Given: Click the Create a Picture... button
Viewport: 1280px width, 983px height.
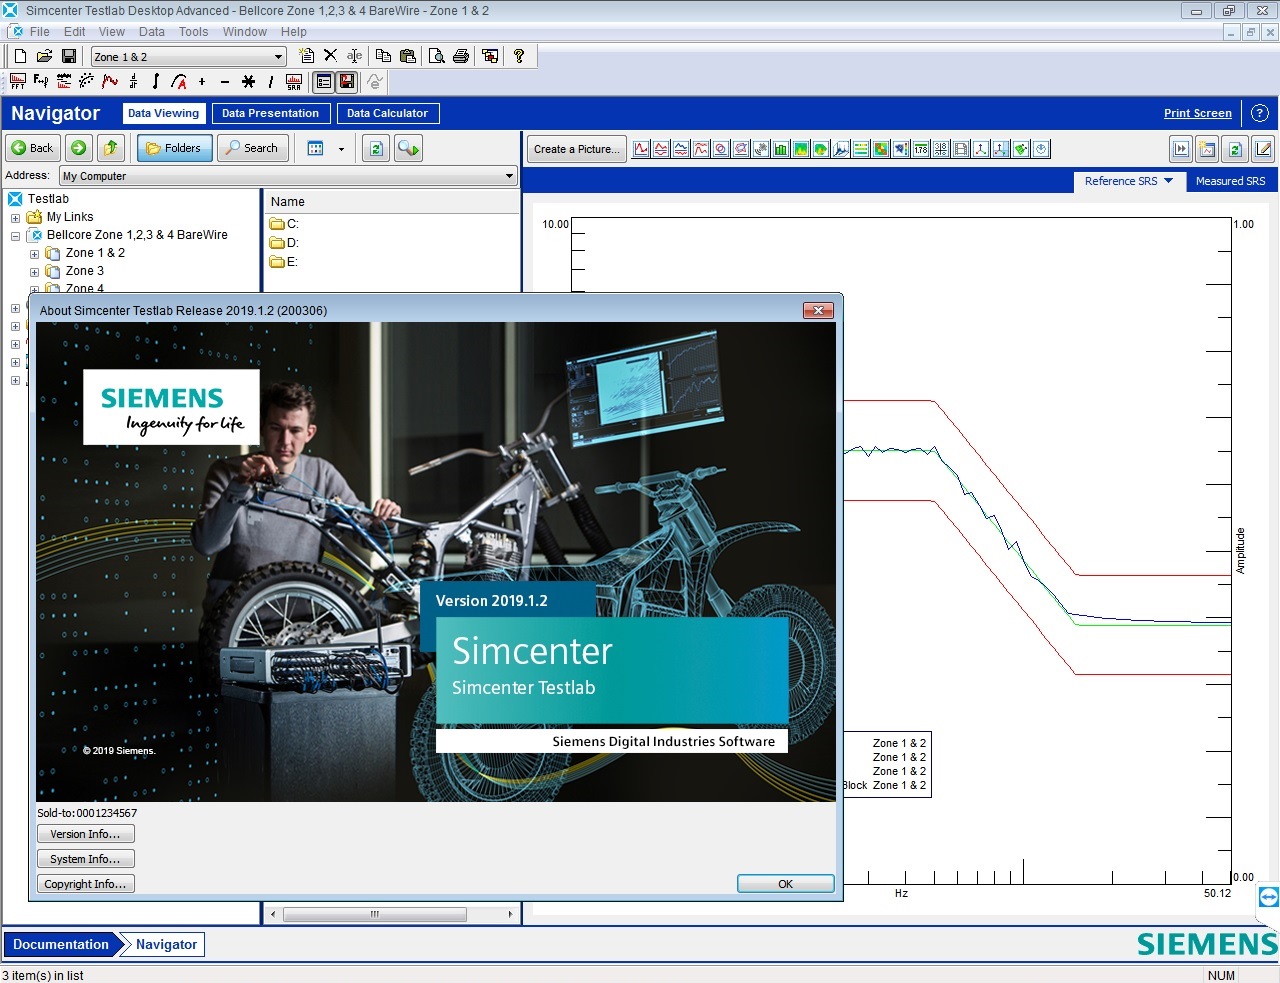Looking at the screenshot, I should click(577, 149).
